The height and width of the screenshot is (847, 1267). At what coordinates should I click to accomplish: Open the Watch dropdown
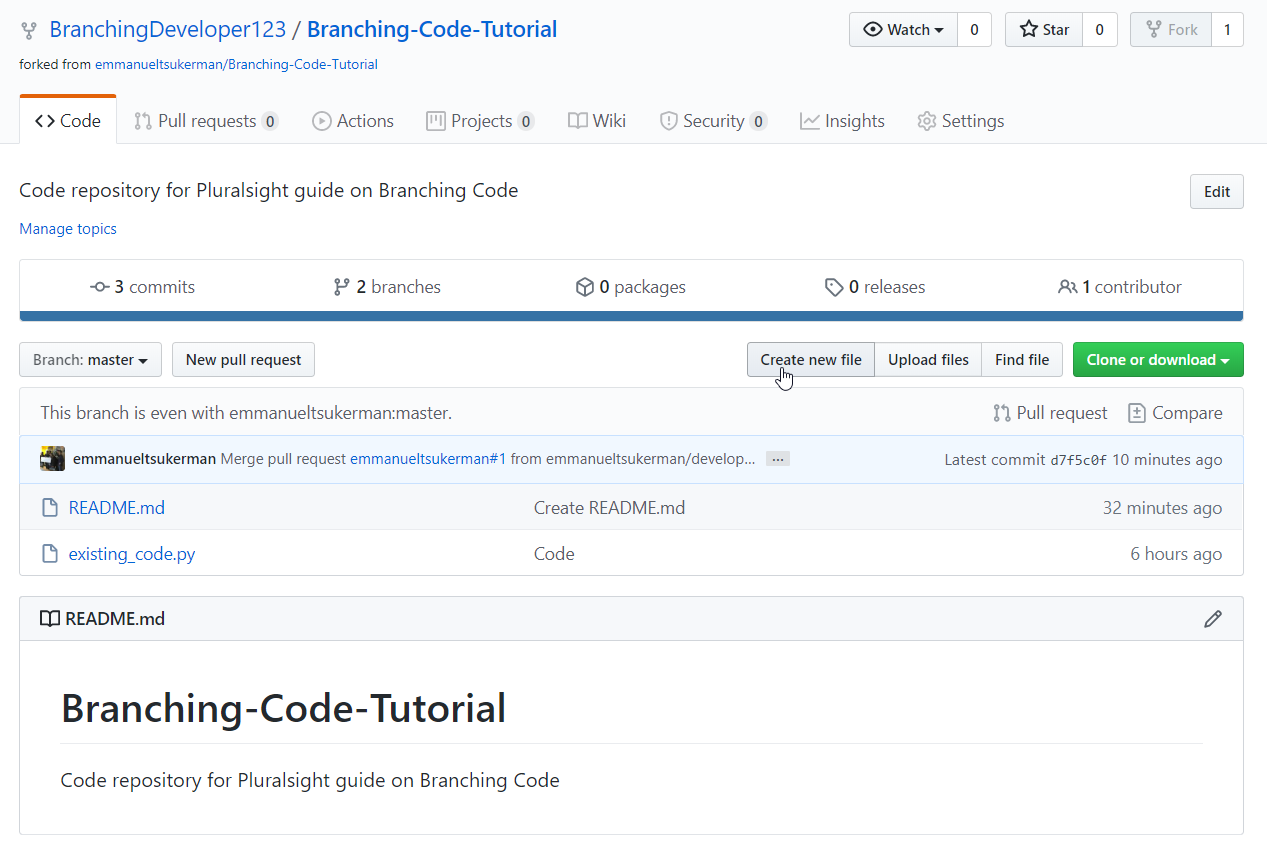tap(903, 30)
